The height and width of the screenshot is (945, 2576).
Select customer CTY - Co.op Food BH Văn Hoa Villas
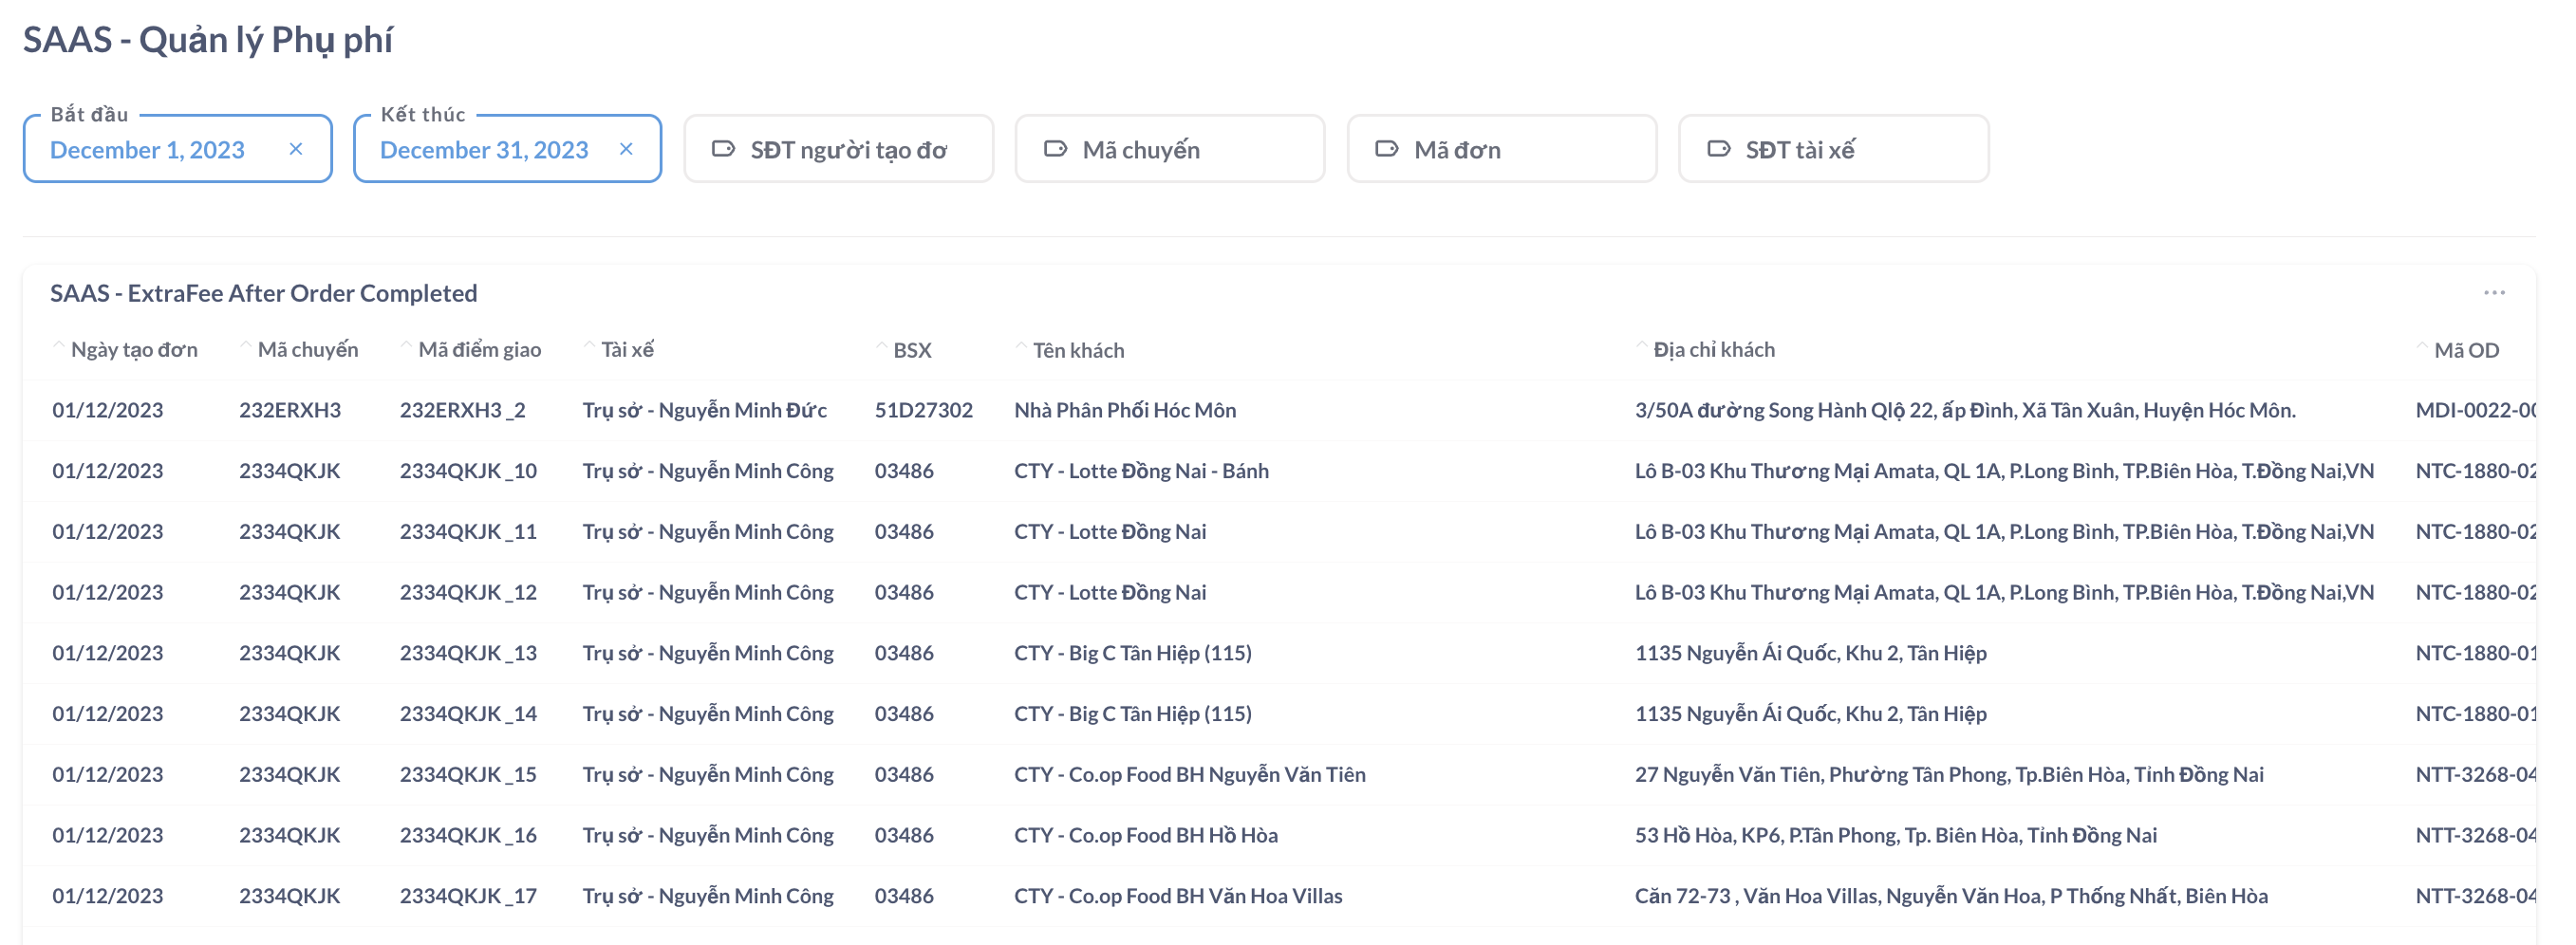click(1178, 896)
